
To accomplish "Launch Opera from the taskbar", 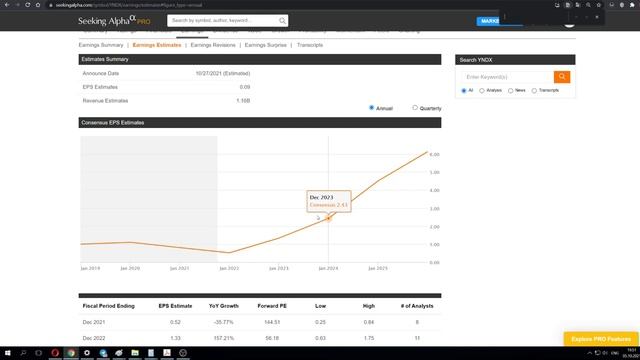I will [x=55, y=353].
